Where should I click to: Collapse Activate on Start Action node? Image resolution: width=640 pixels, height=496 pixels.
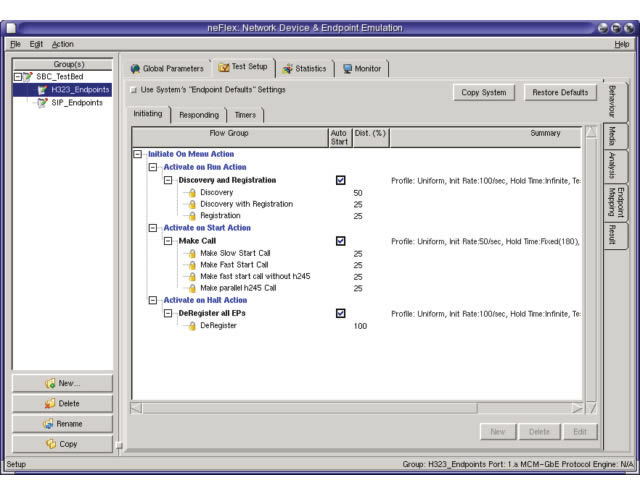click(x=153, y=228)
